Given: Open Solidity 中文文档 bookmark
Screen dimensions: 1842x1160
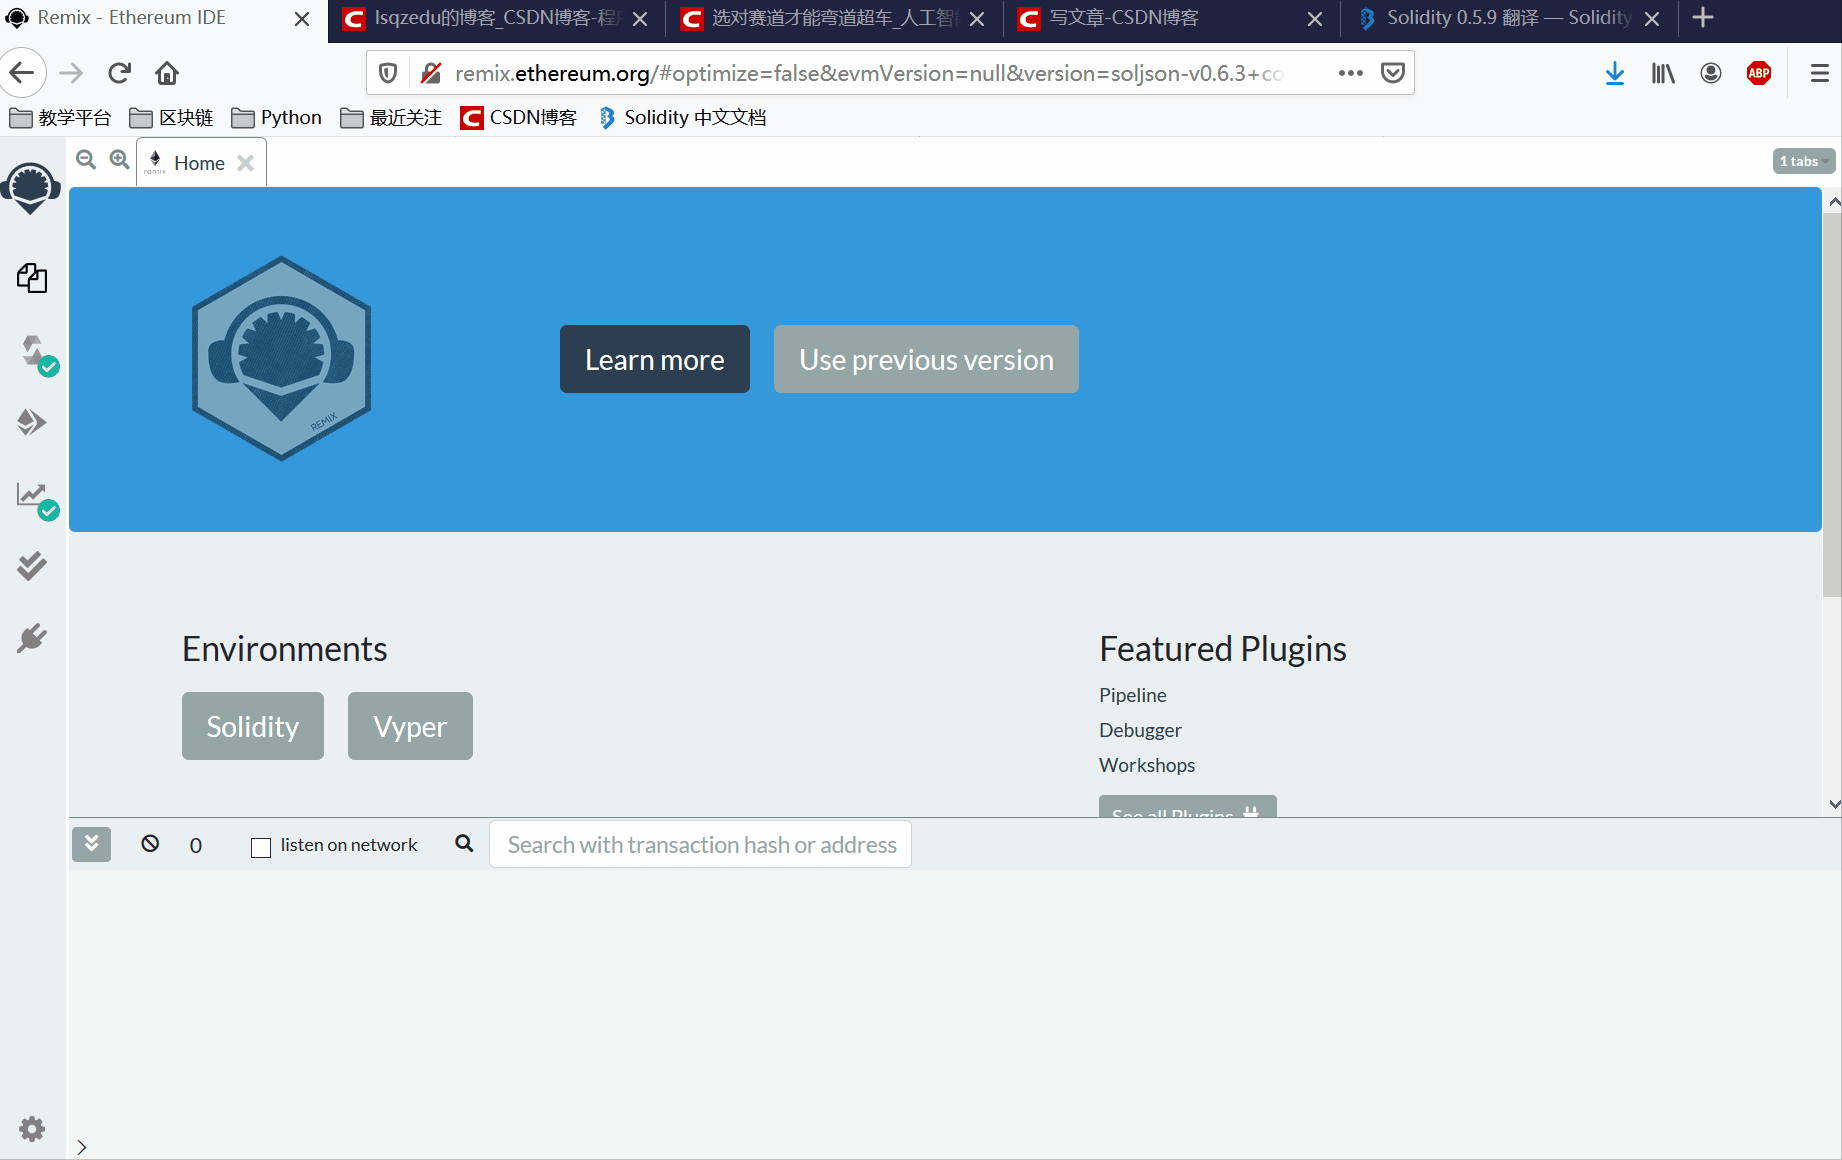Looking at the screenshot, I should pyautogui.click(x=683, y=118).
